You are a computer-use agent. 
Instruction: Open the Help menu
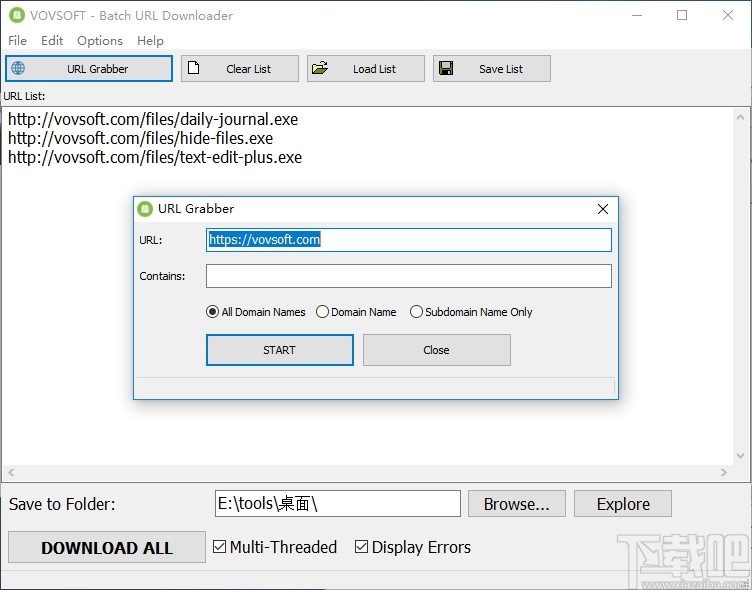(150, 41)
